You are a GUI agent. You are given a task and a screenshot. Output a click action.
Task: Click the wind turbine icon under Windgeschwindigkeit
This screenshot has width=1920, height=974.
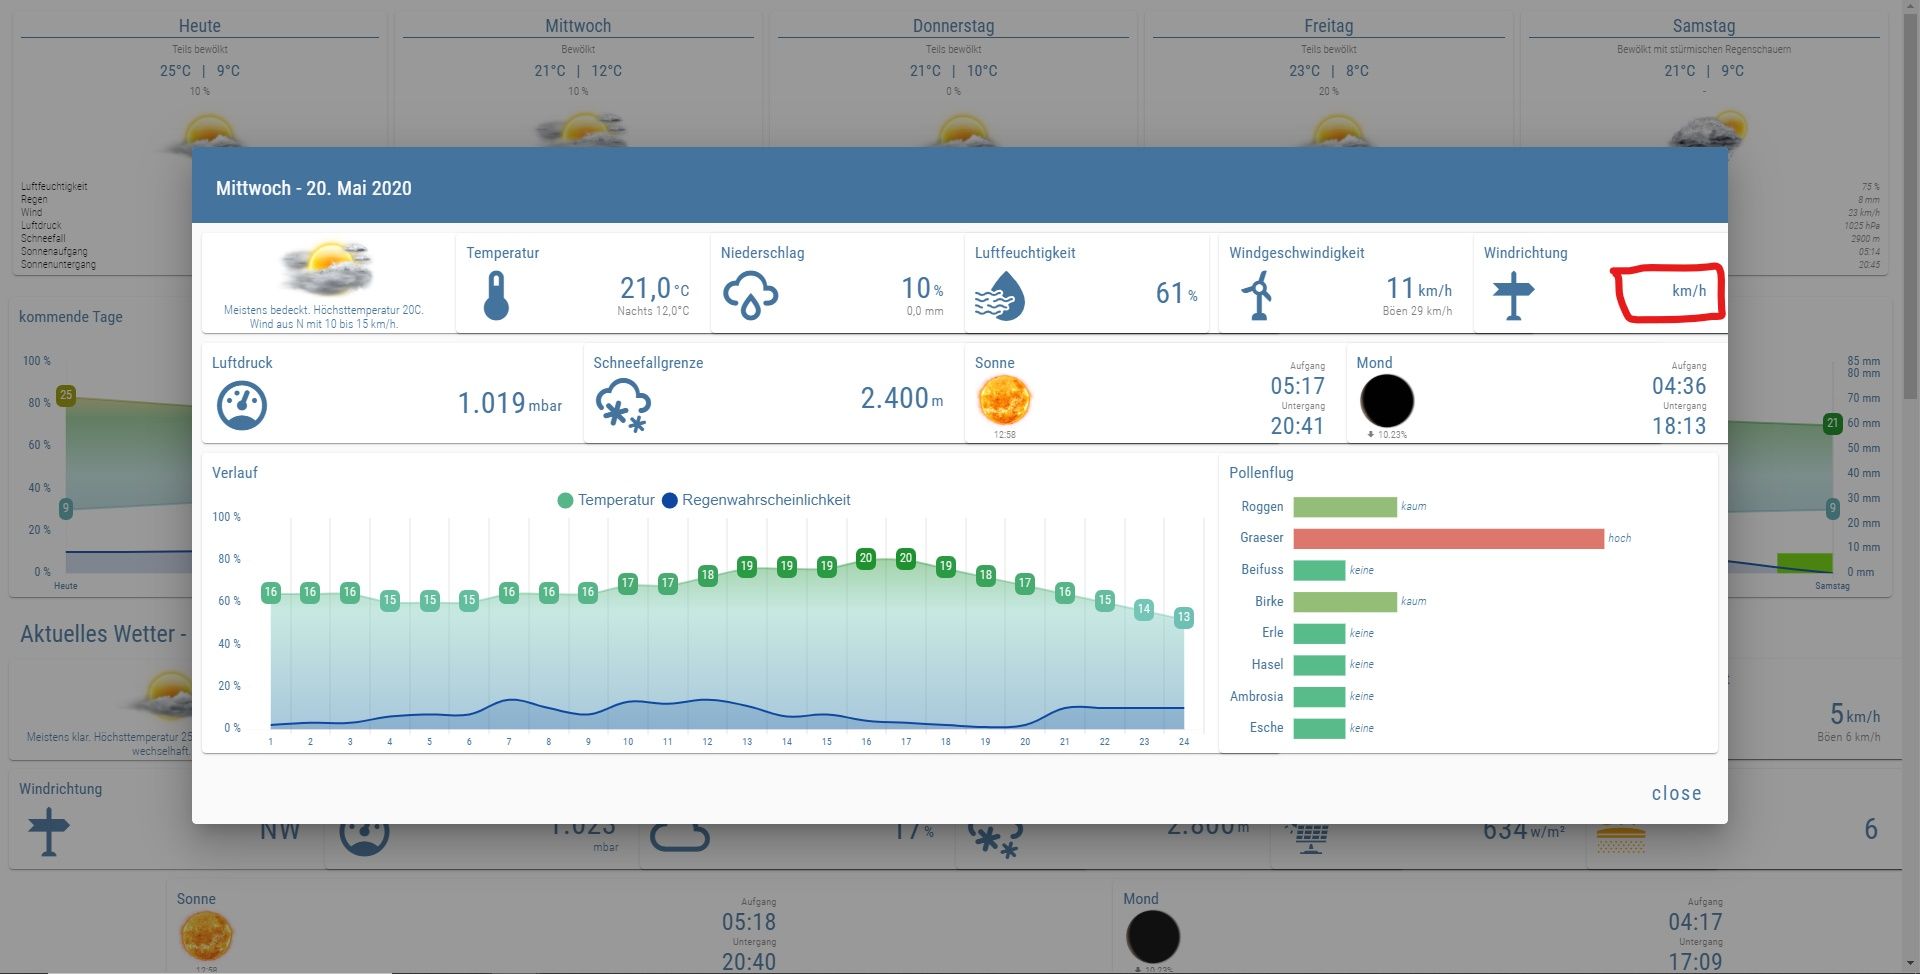click(x=1257, y=297)
